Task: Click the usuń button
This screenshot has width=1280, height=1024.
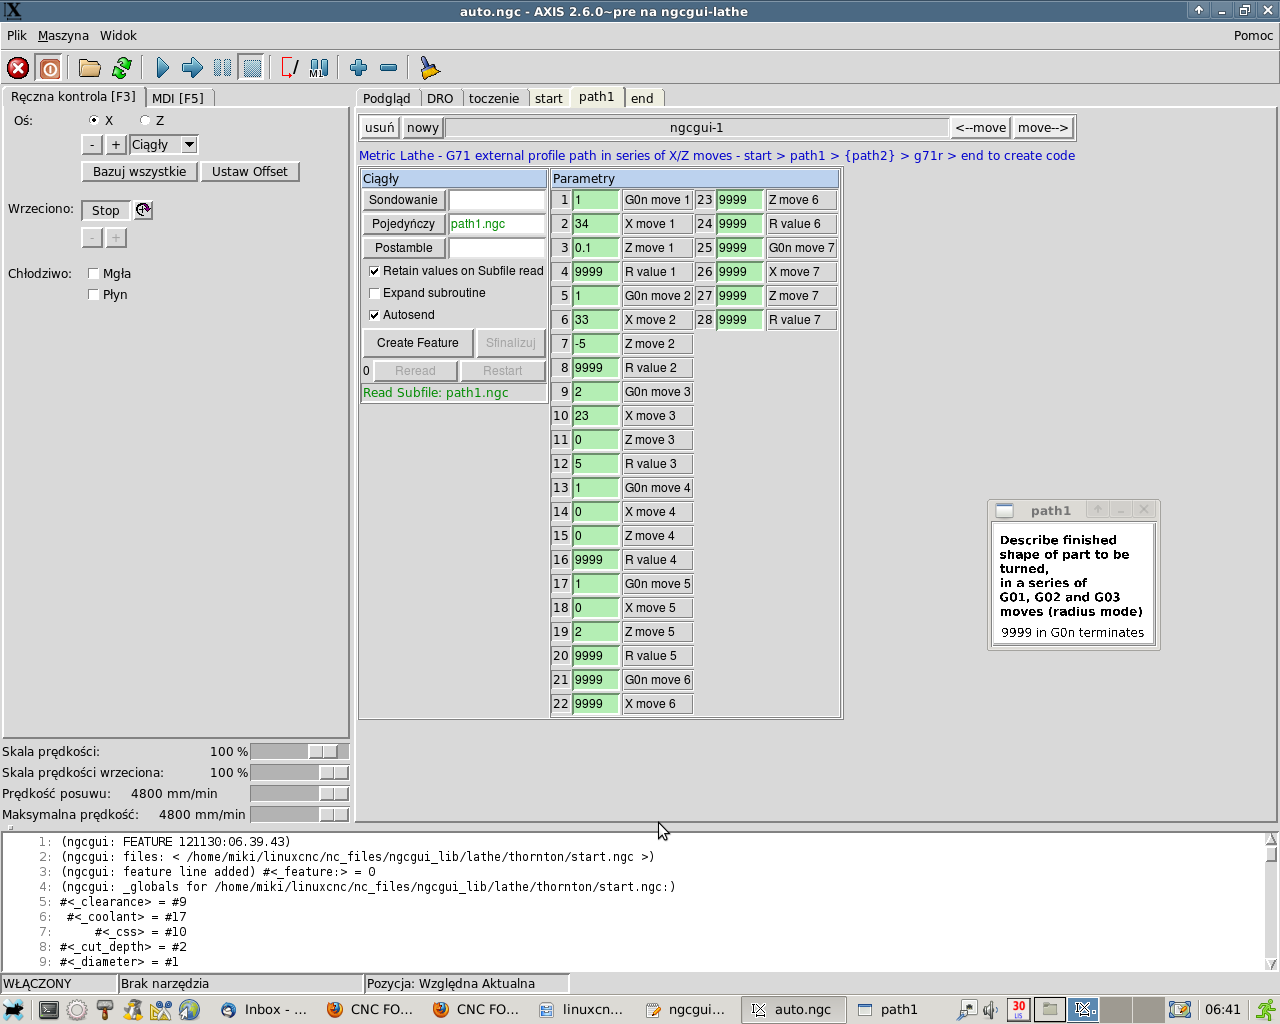Action: (x=380, y=128)
